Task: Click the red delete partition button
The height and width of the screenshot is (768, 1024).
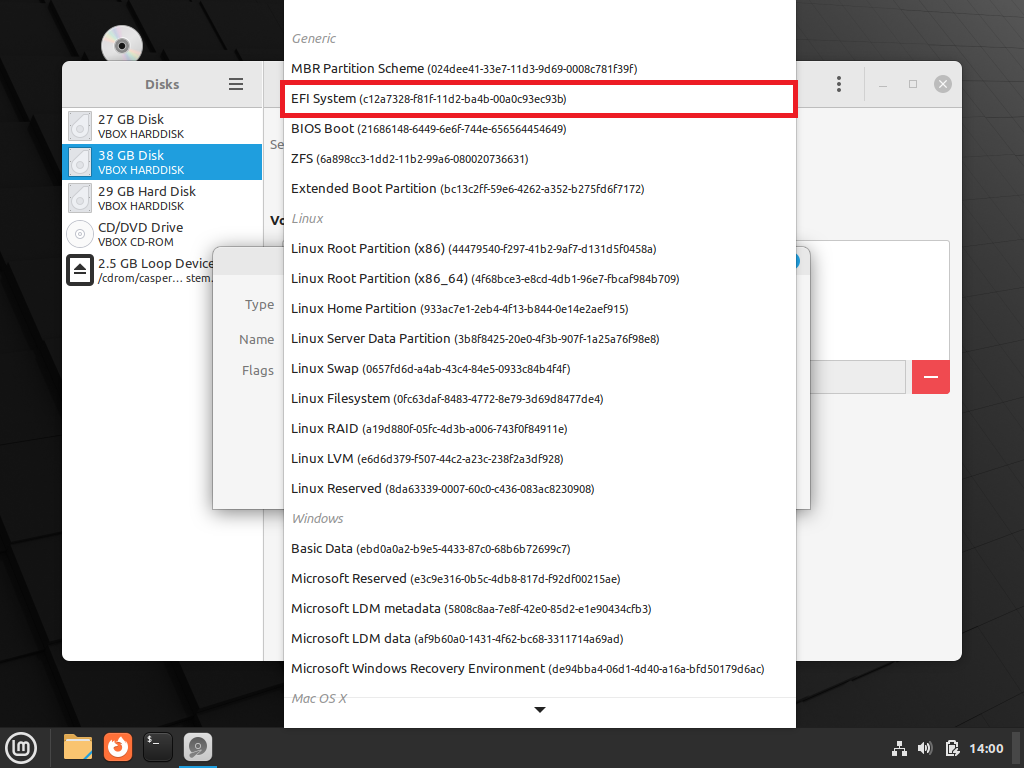Action: [x=931, y=377]
